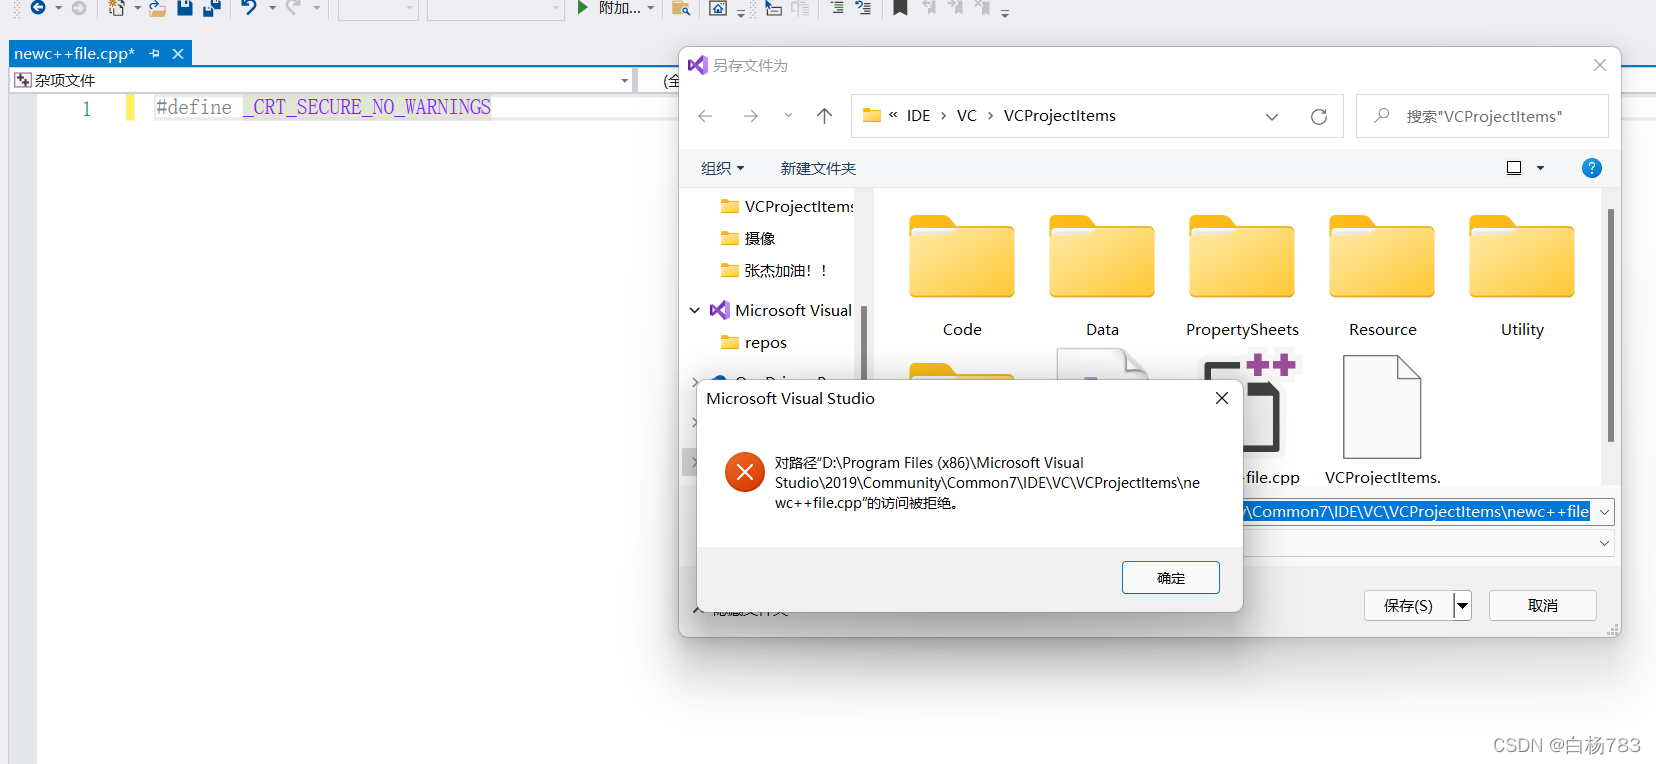1656x764 pixels.
Task: Open the blue help icon
Action: (x=1591, y=168)
